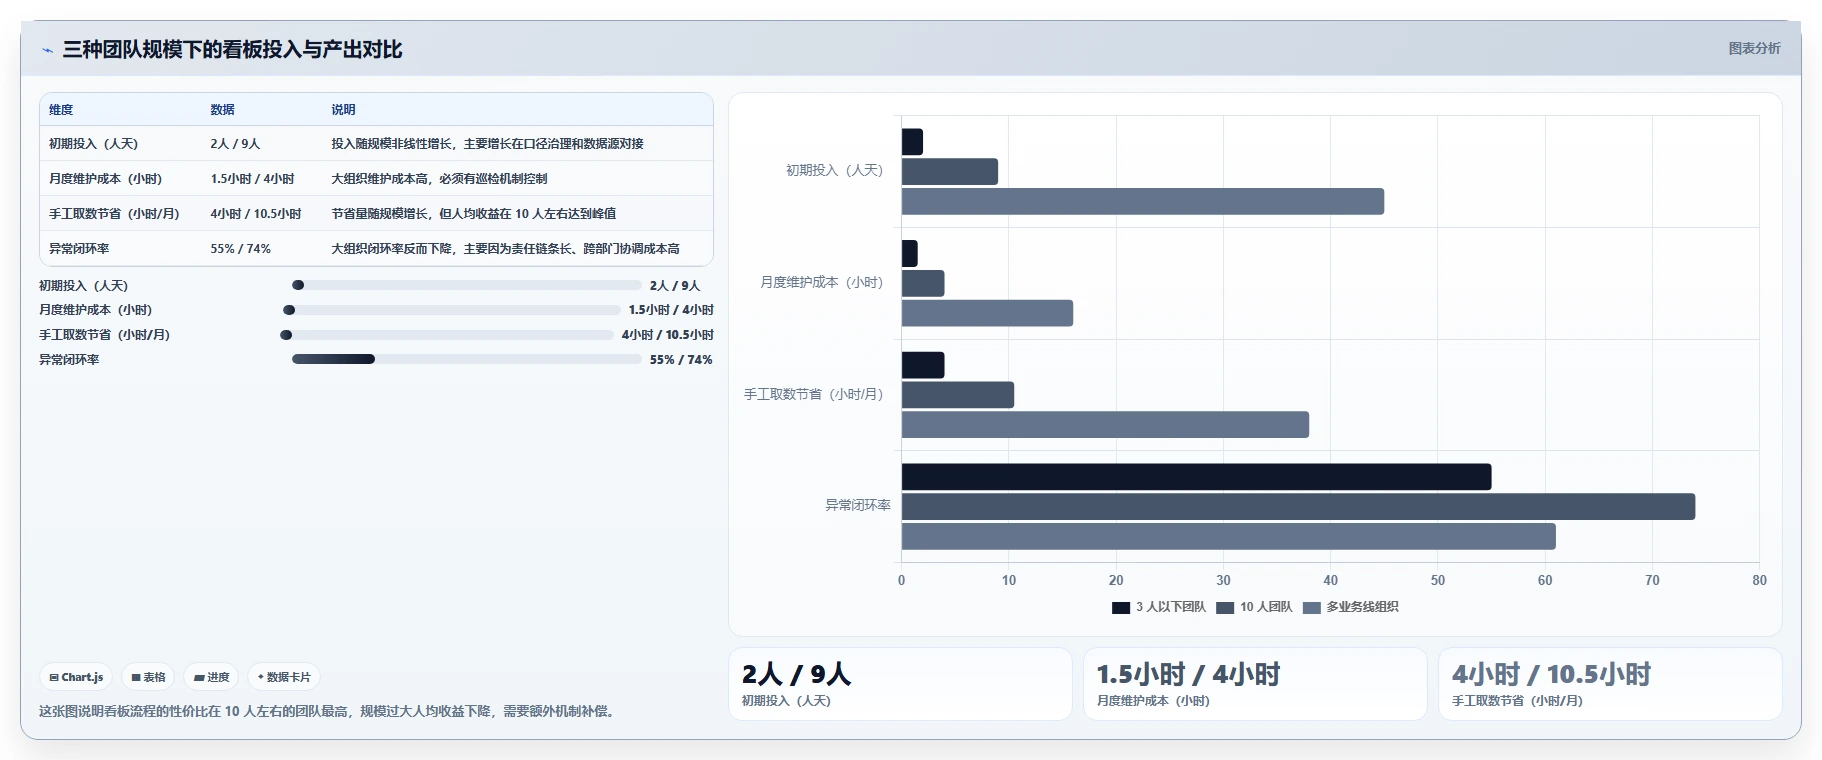Click the 进度 tag pill
Image resolution: width=1822 pixels, height=760 pixels.
[211, 677]
